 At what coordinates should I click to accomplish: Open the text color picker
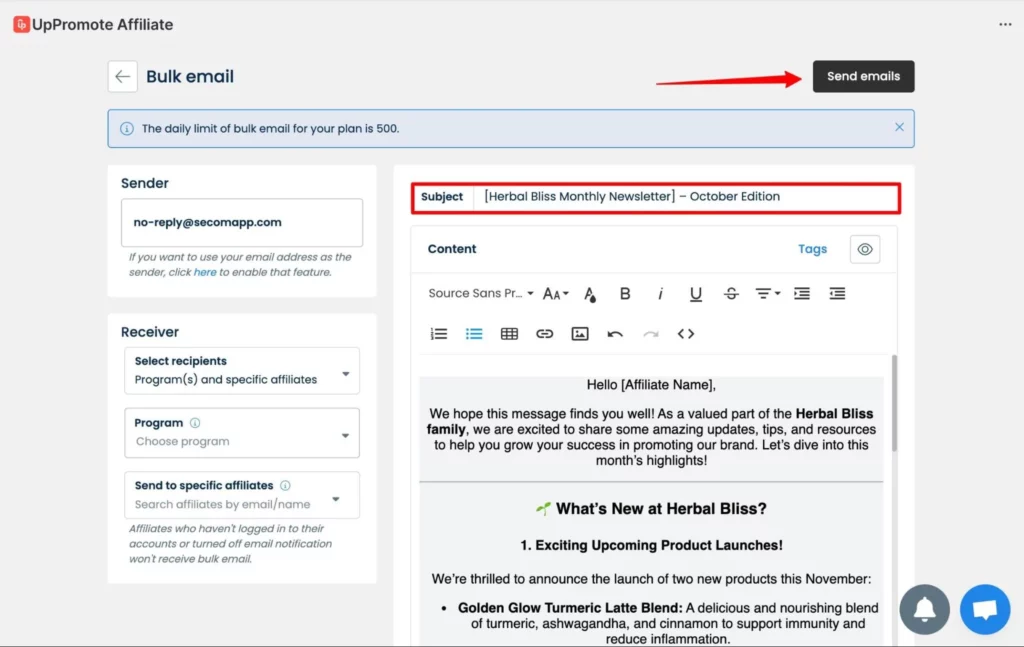[x=590, y=294]
